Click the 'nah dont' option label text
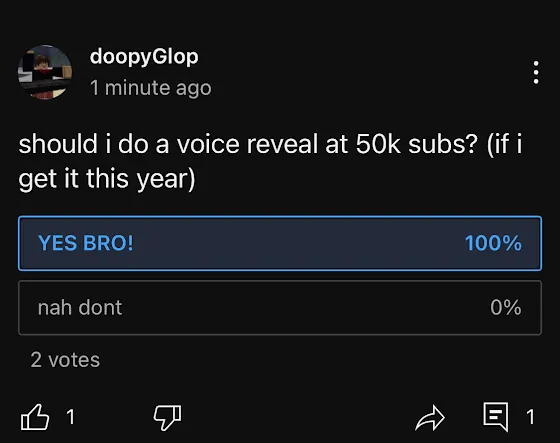The width and height of the screenshot is (560, 443). [x=80, y=308]
